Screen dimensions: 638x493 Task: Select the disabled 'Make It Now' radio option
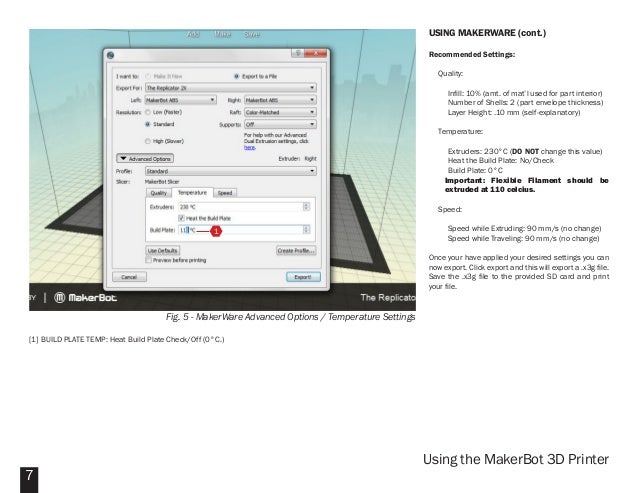148,76
